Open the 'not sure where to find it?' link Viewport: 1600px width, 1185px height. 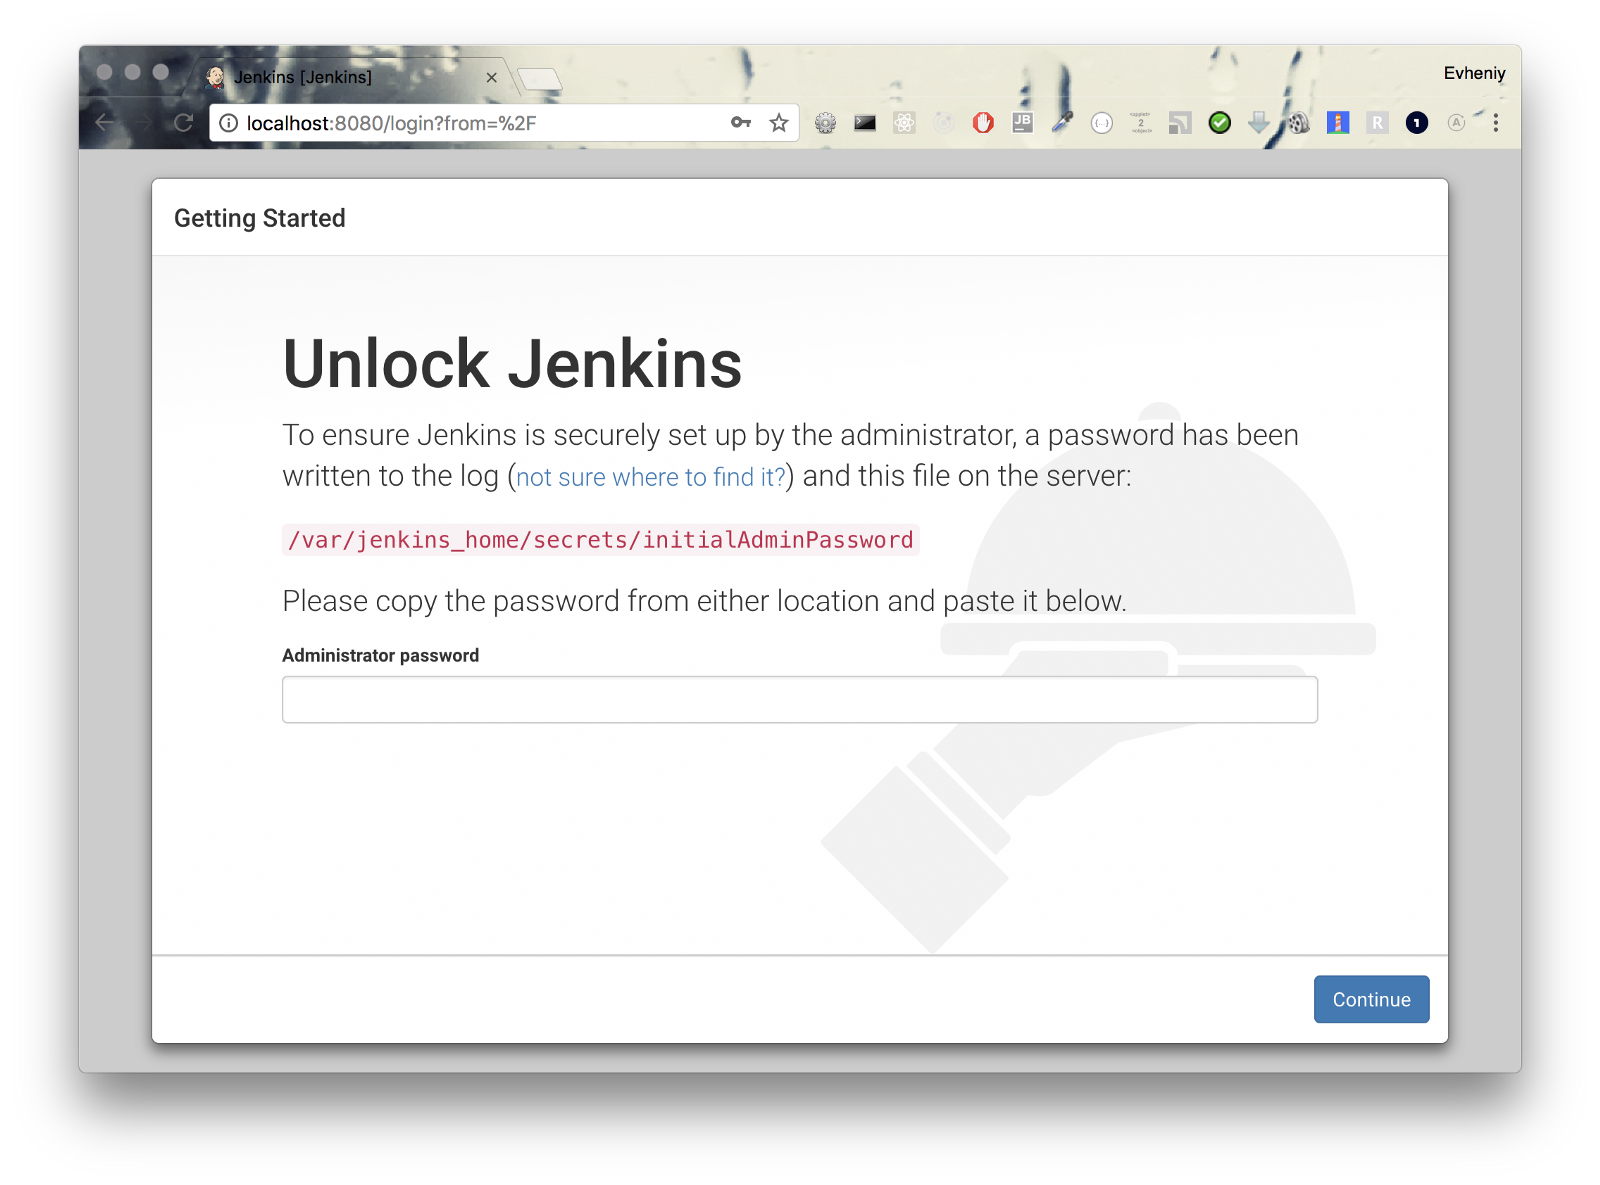pyautogui.click(x=651, y=477)
